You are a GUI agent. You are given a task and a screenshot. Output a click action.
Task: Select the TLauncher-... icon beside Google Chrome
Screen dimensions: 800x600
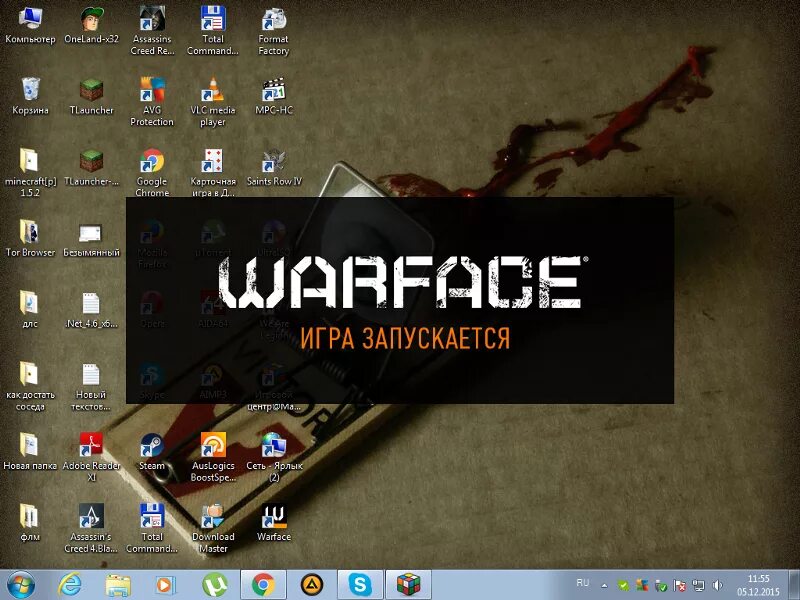[91, 167]
